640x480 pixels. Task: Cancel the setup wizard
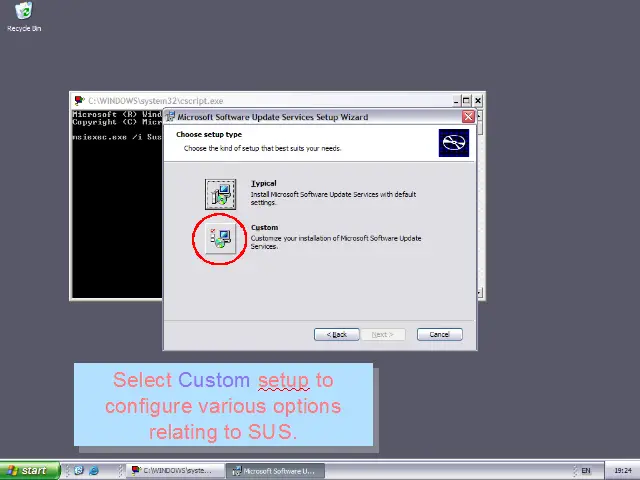(440, 334)
